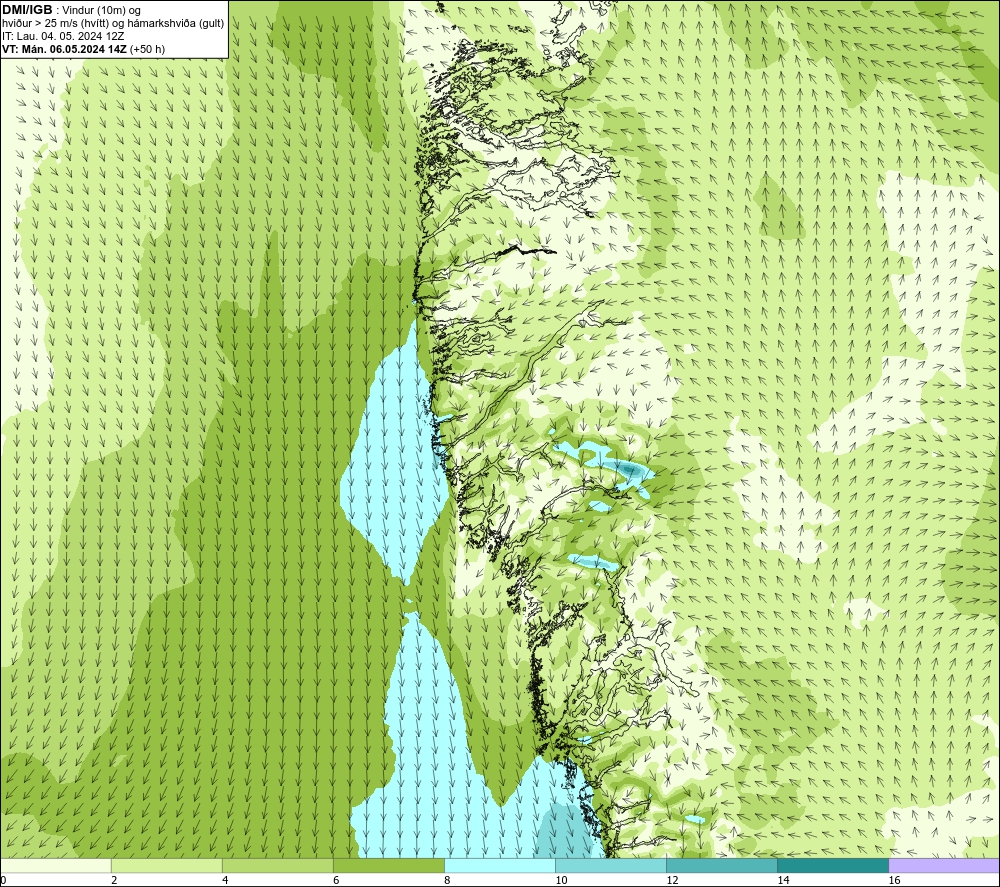Image resolution: width=1000 pixels, height=887 pixels.
Task: Pick the 12–14 m/s teal legend swatch
Action: point(721,865)
